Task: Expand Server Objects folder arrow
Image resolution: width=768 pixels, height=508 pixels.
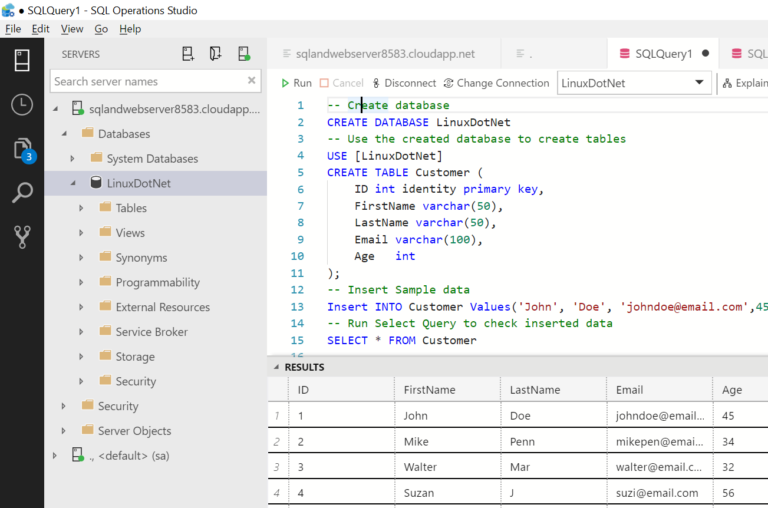Action: pyautogui.click(x=63, y=431)
